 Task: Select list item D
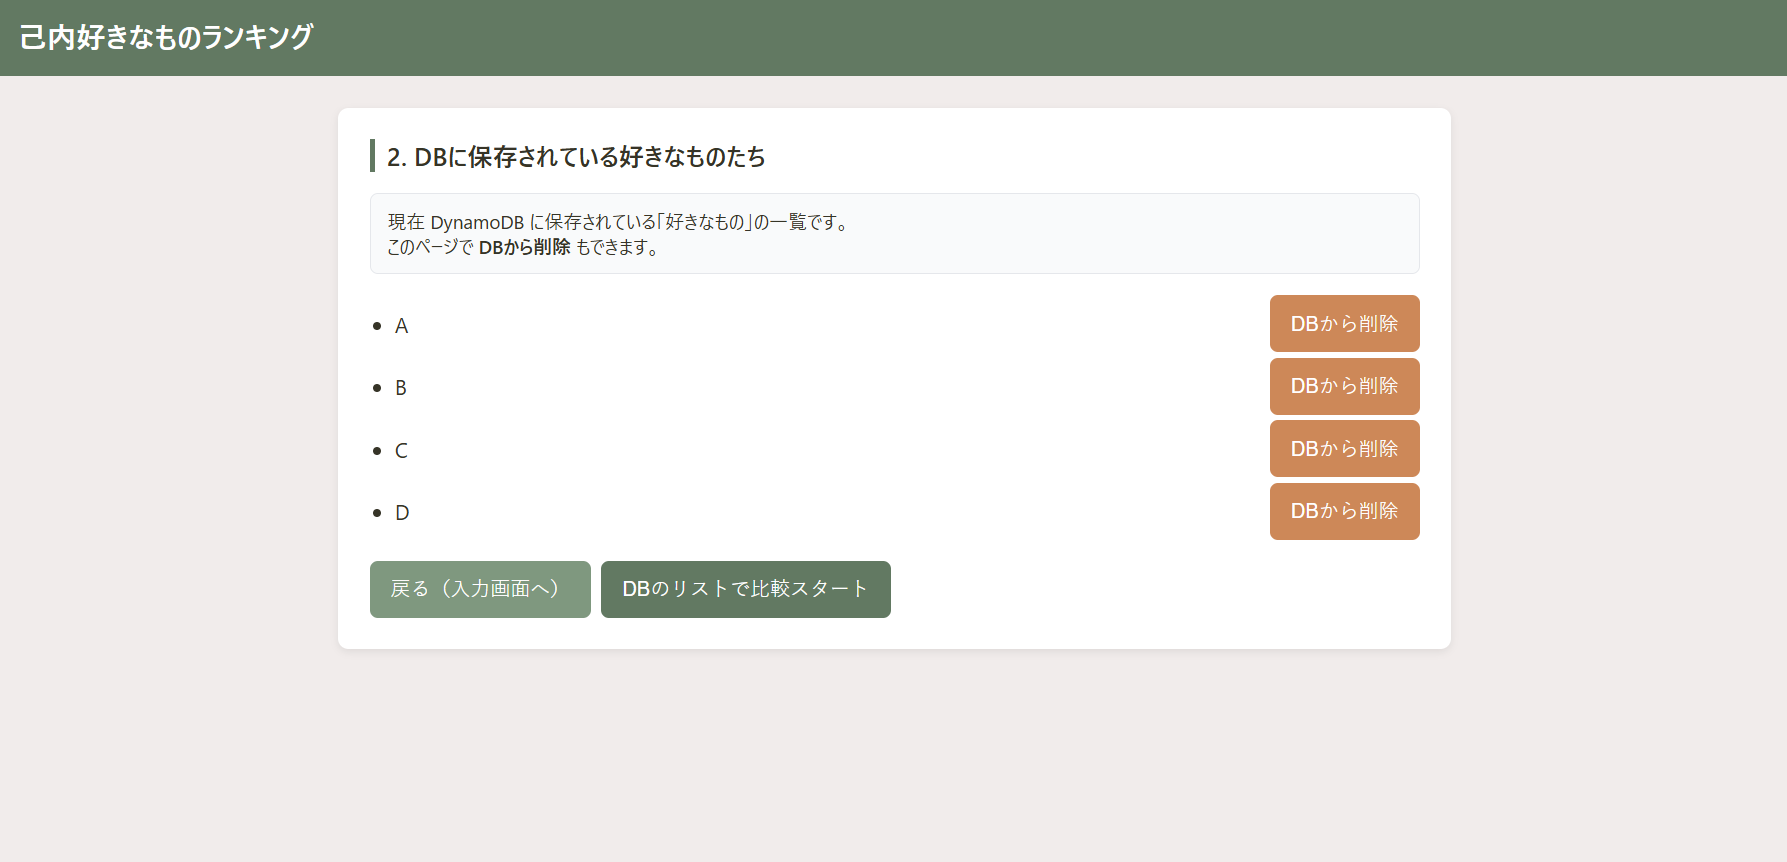click(402, 513)
